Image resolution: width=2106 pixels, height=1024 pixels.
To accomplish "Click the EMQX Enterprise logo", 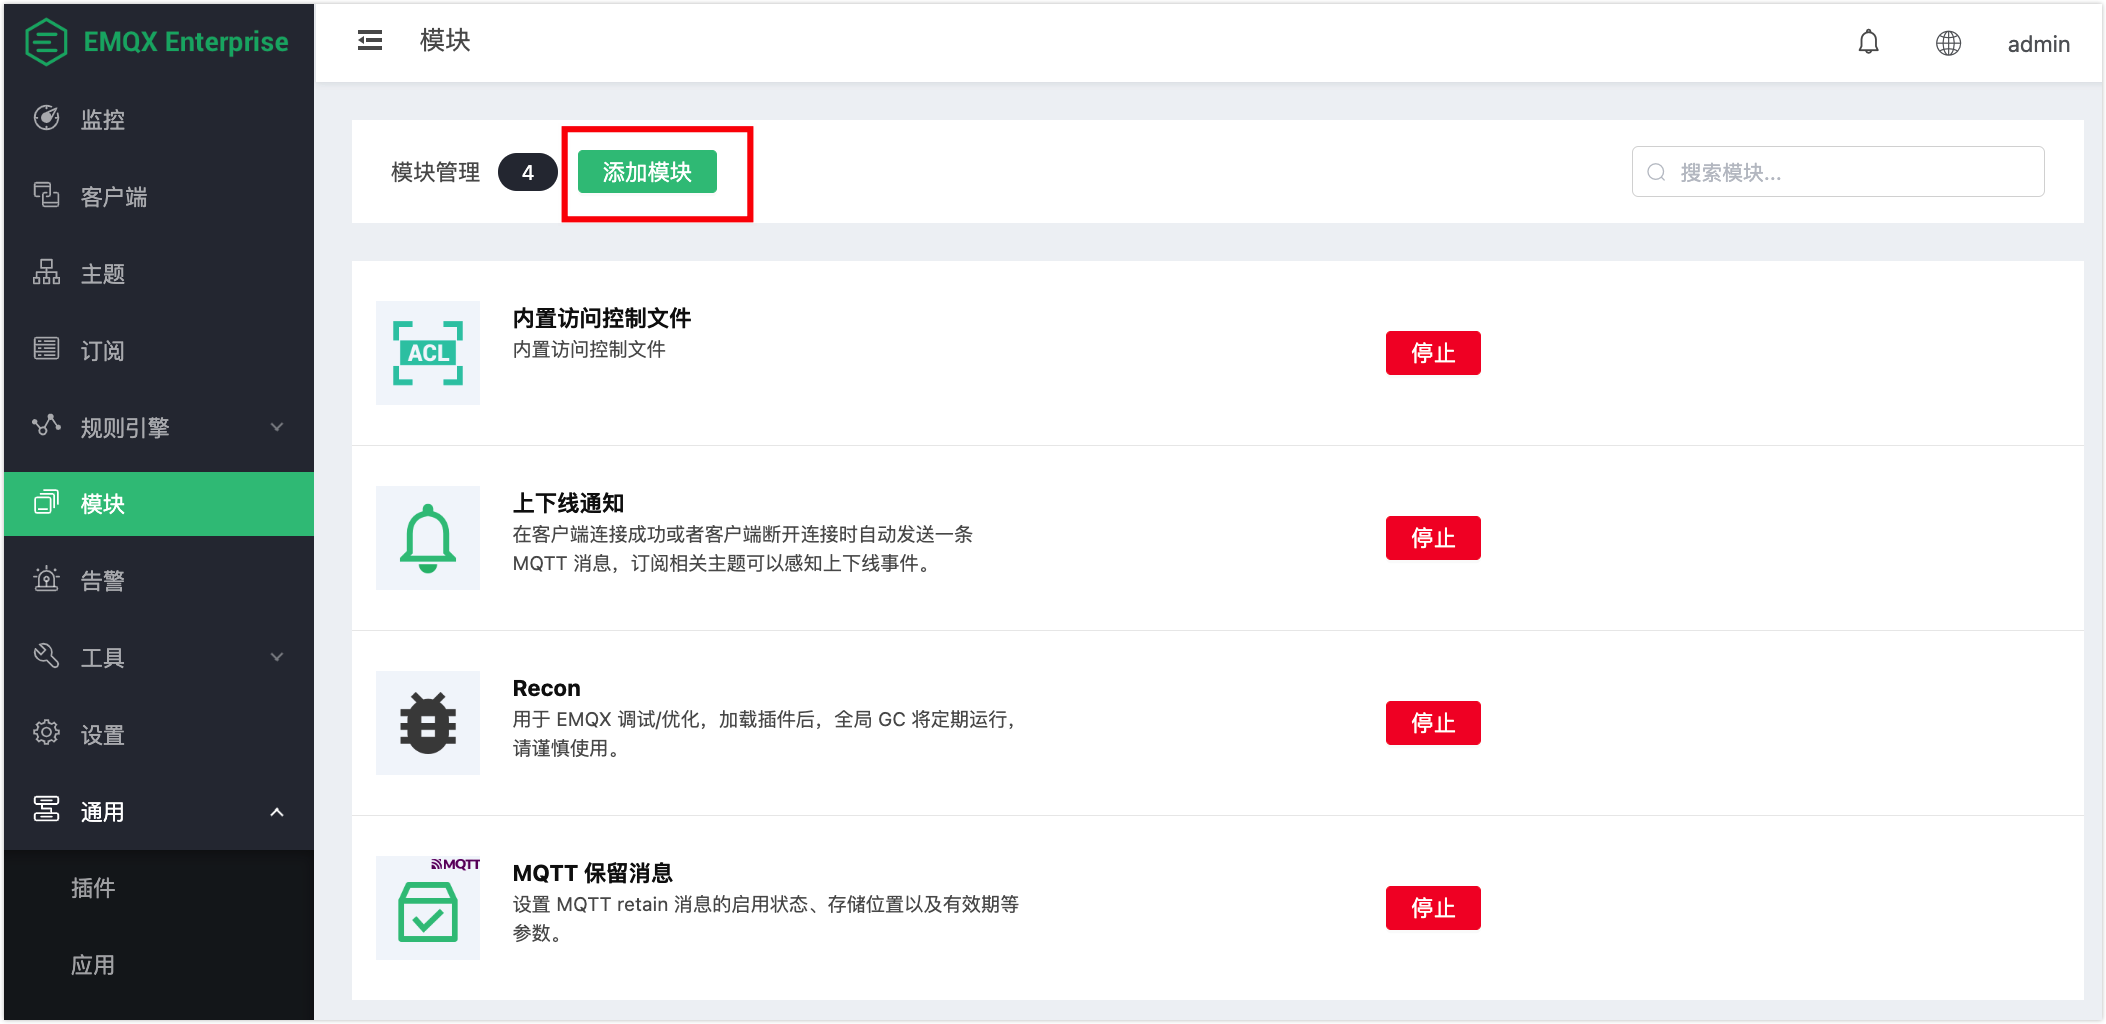I will coord(158,42).
